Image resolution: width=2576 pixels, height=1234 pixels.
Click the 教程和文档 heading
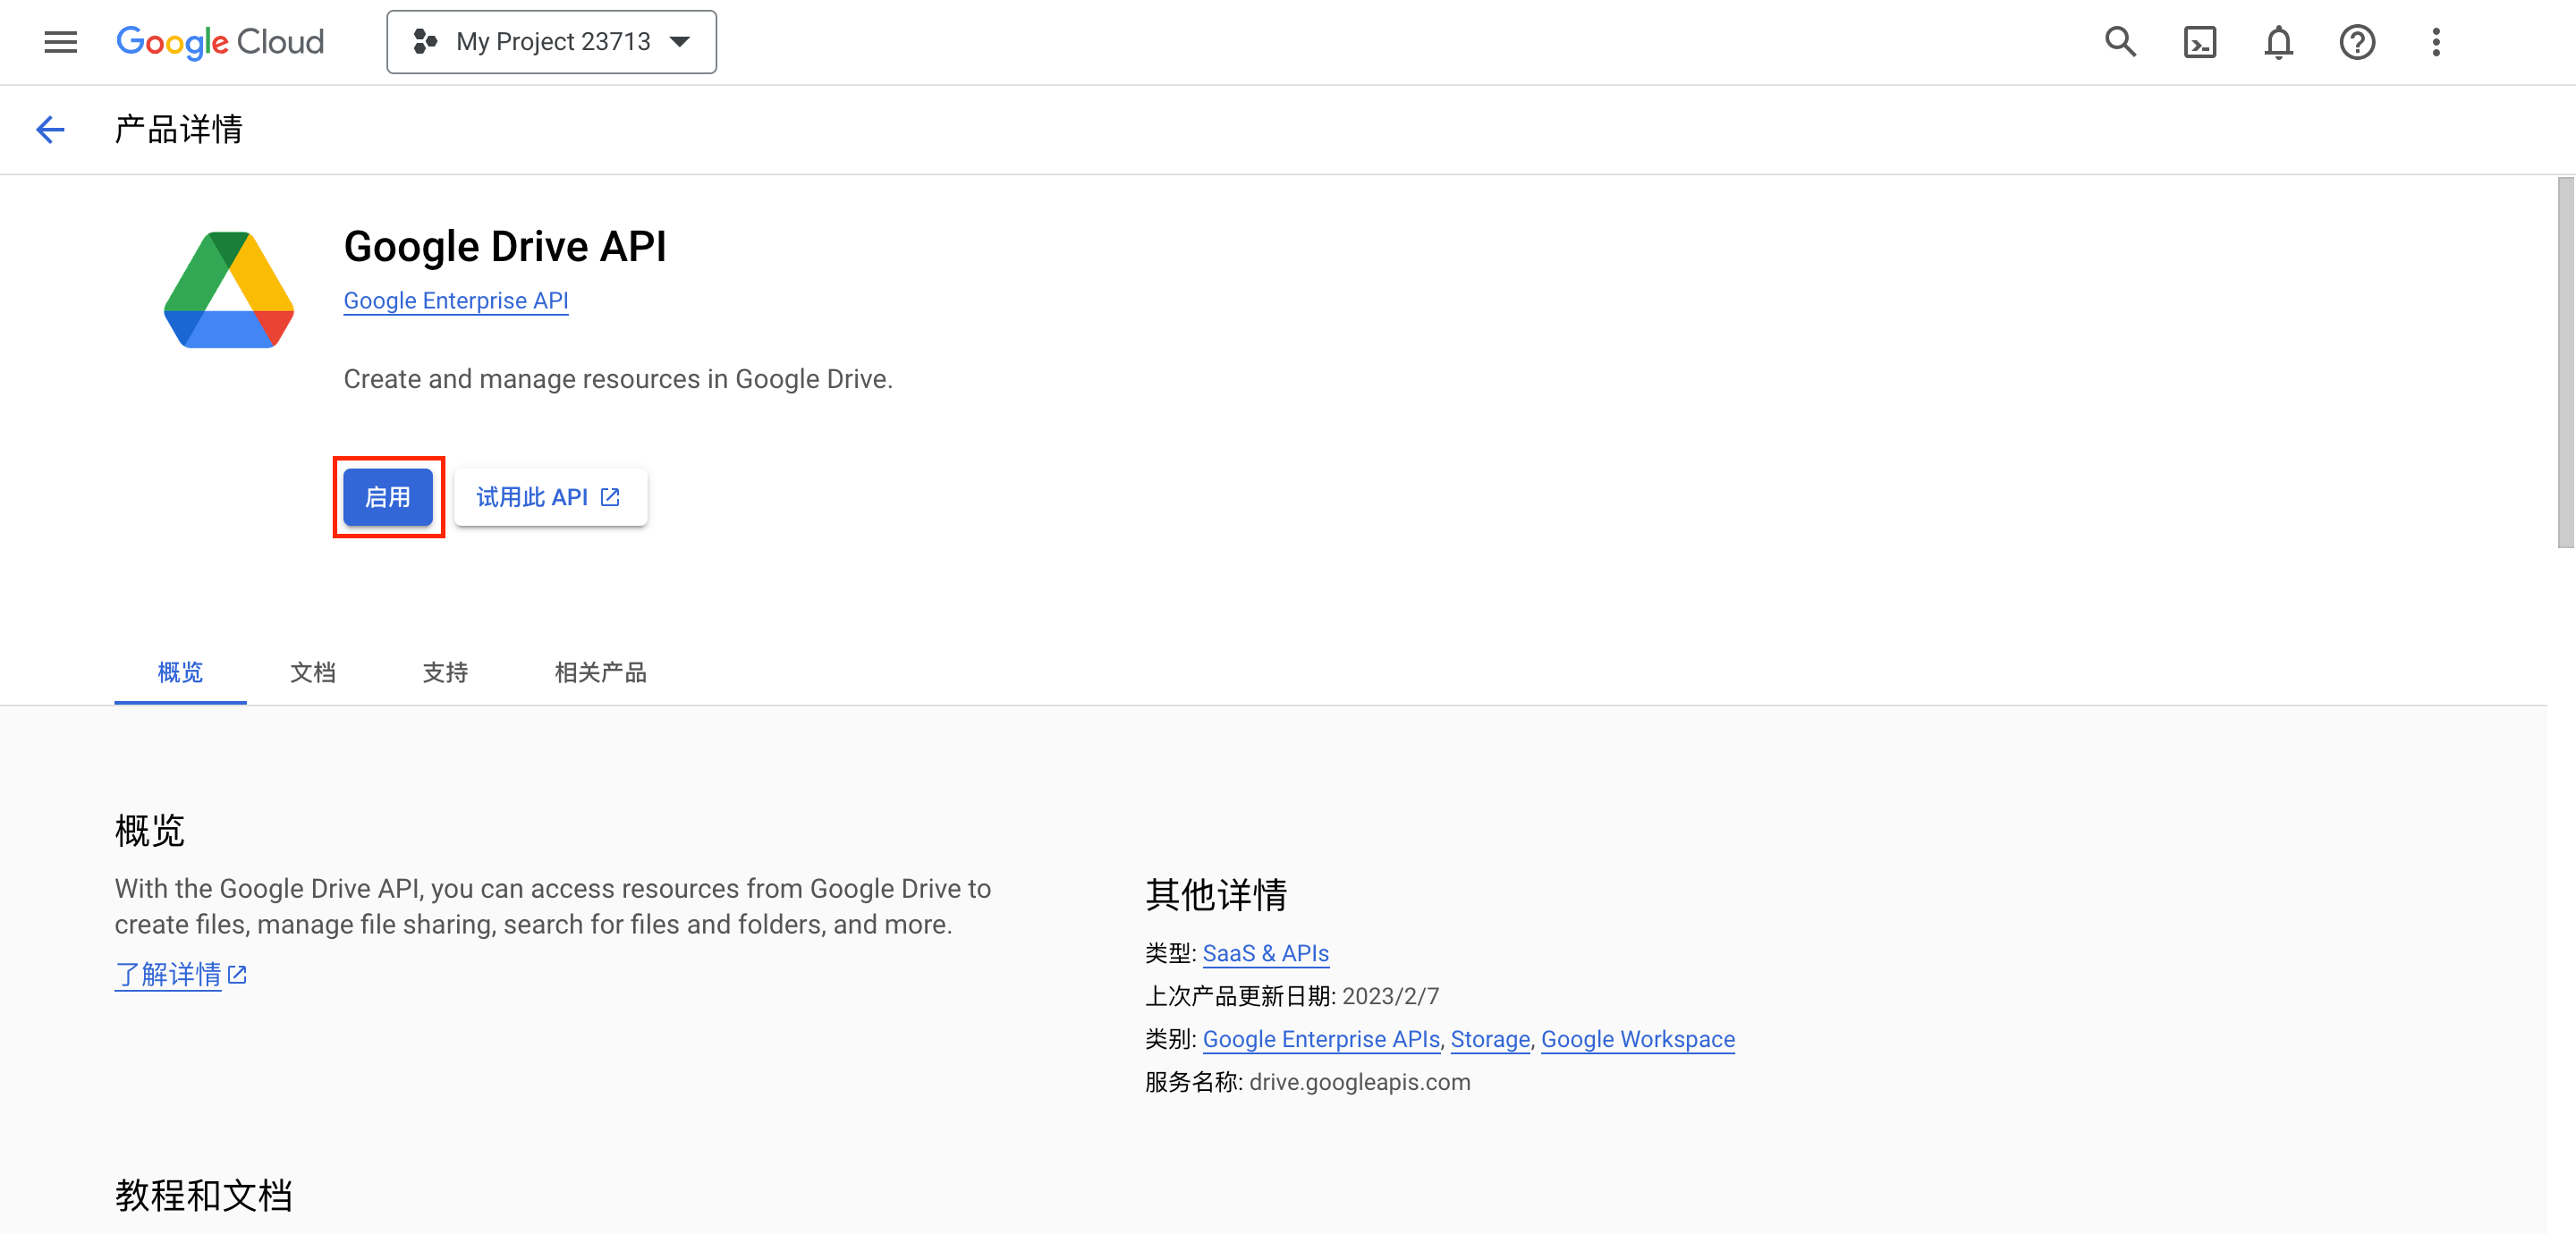203,1195
